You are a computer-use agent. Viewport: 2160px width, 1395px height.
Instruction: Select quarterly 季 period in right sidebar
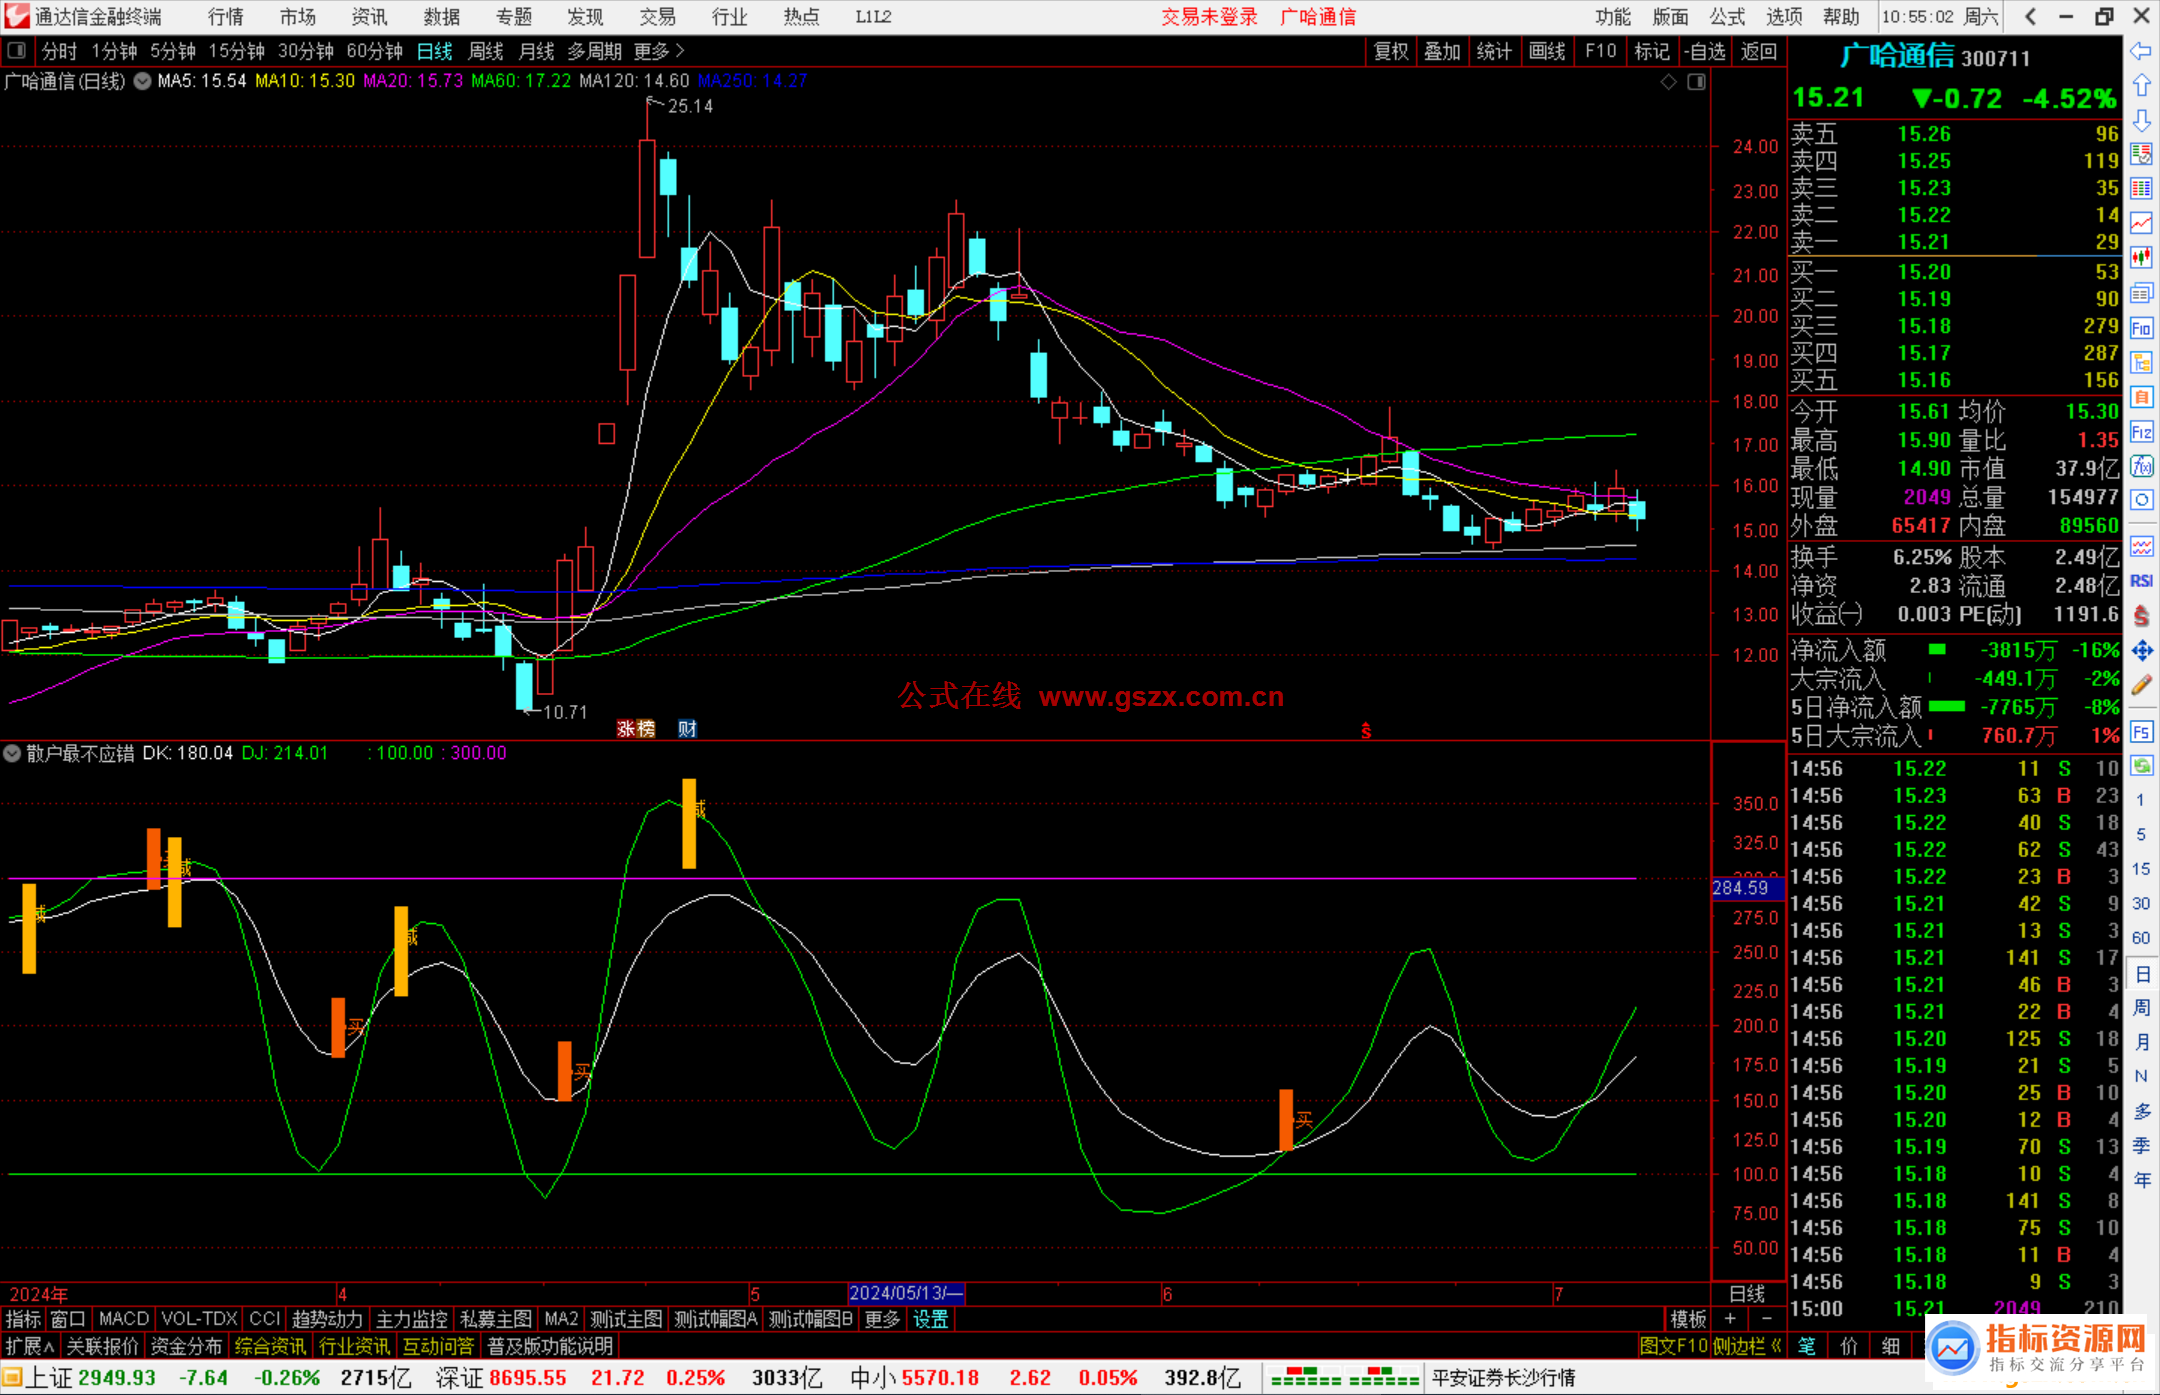pos(2141,1145)
